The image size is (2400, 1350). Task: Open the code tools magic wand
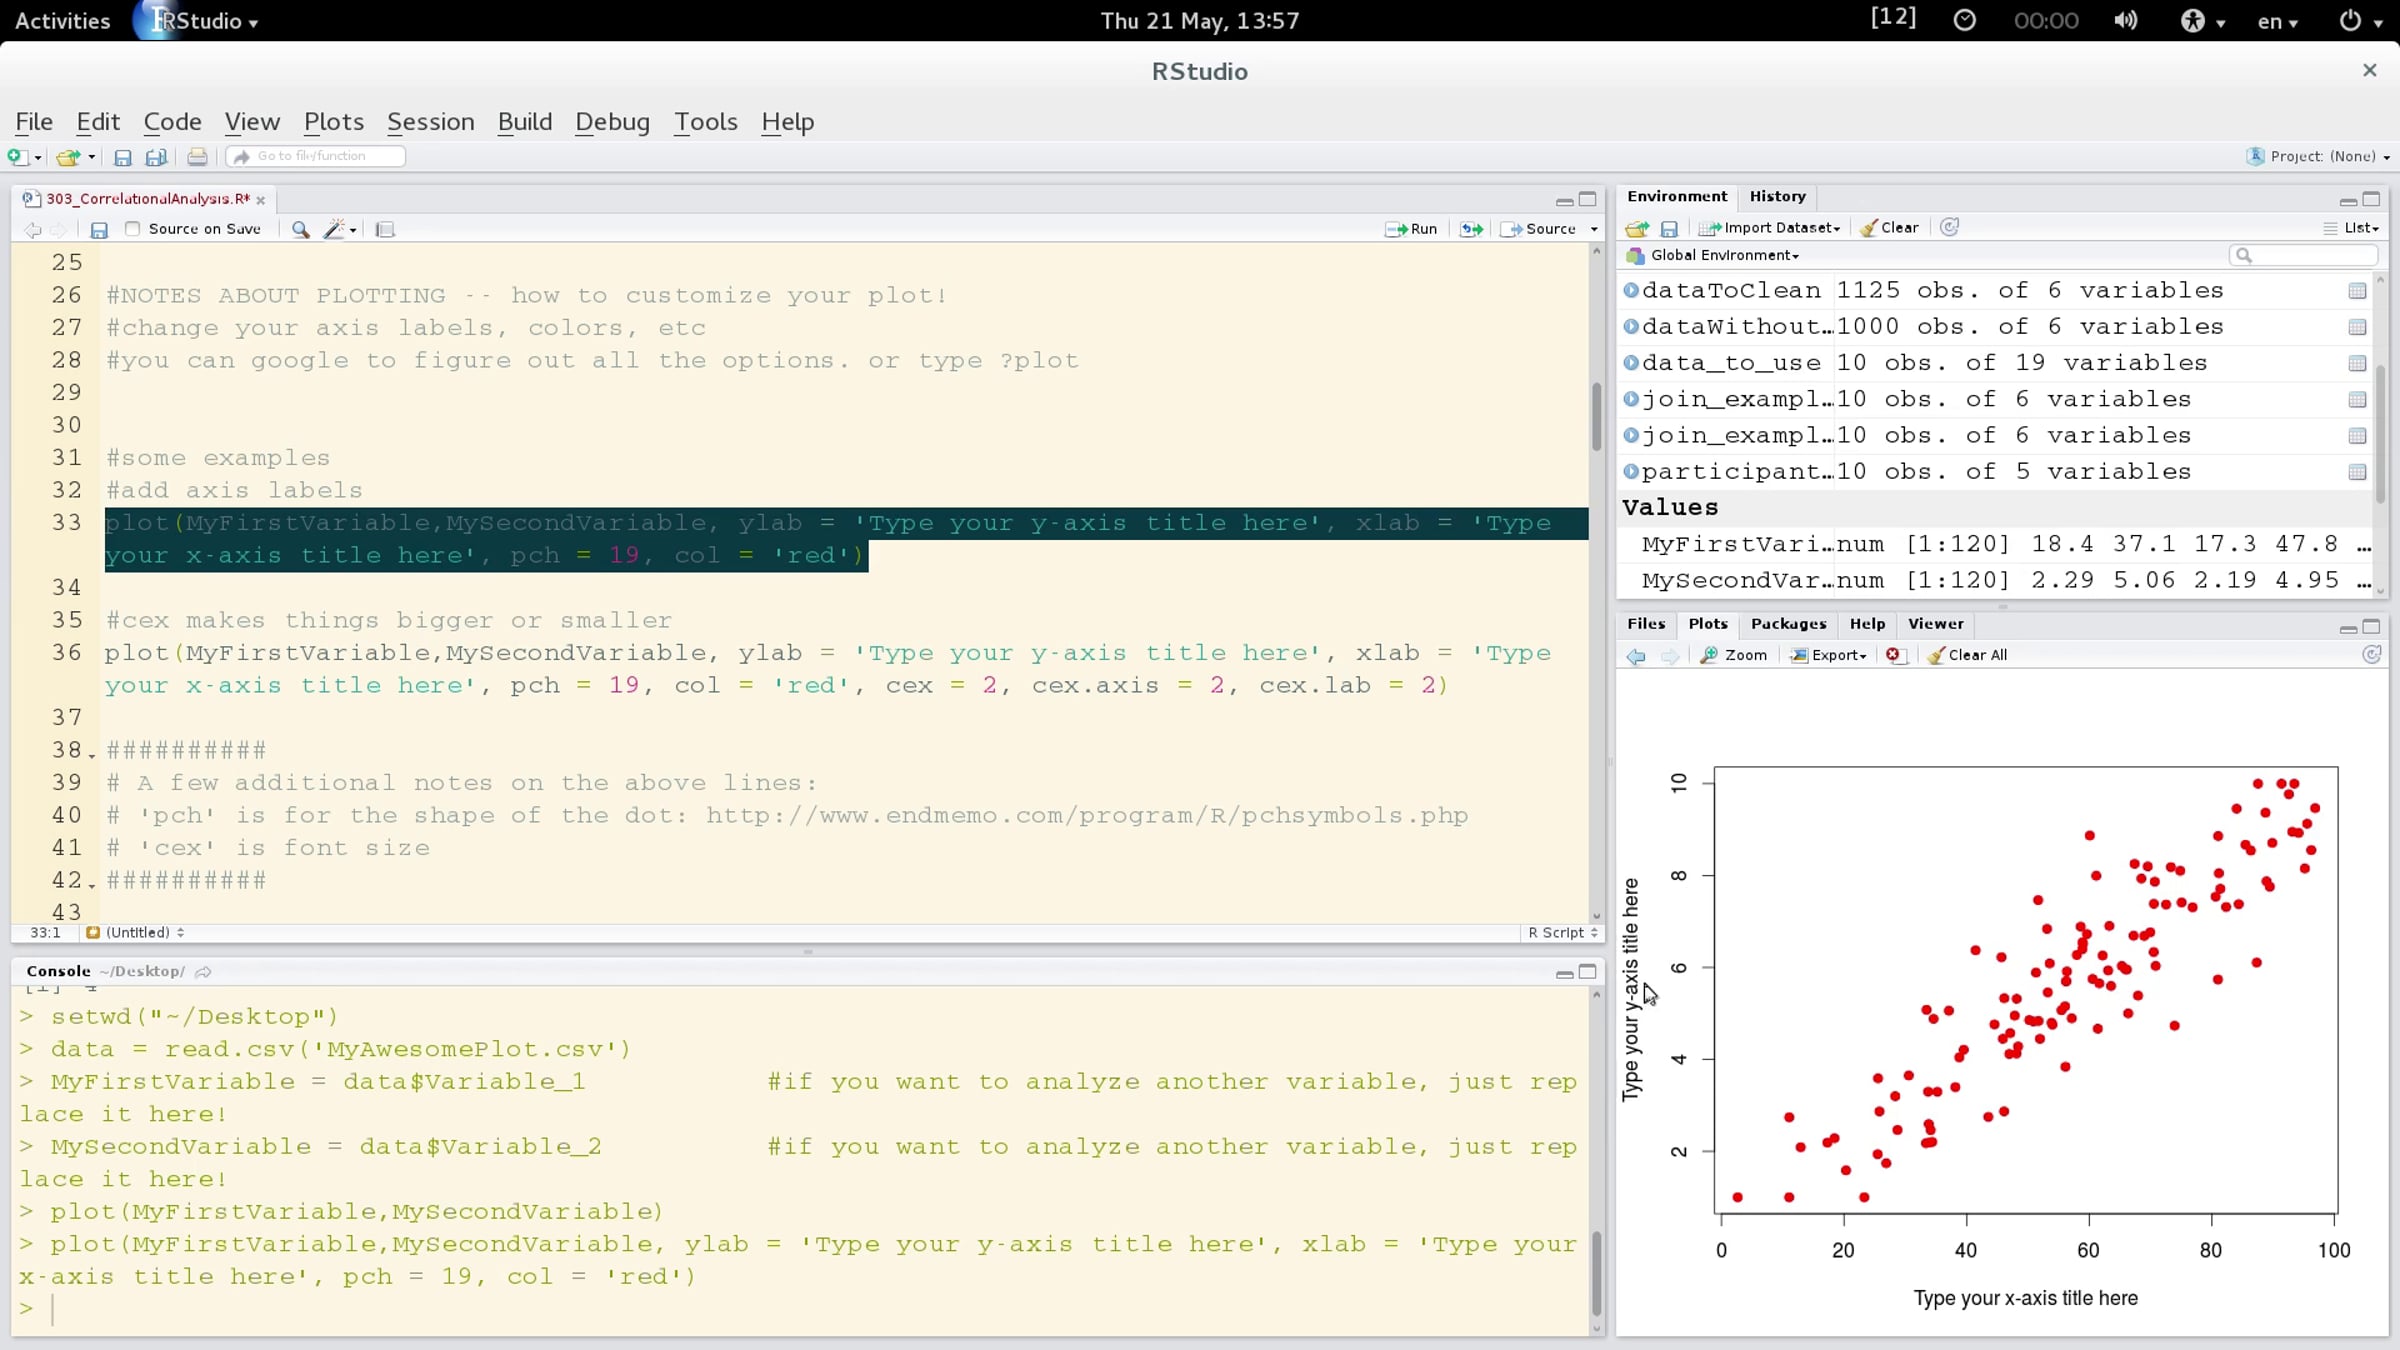coord(335,229)
